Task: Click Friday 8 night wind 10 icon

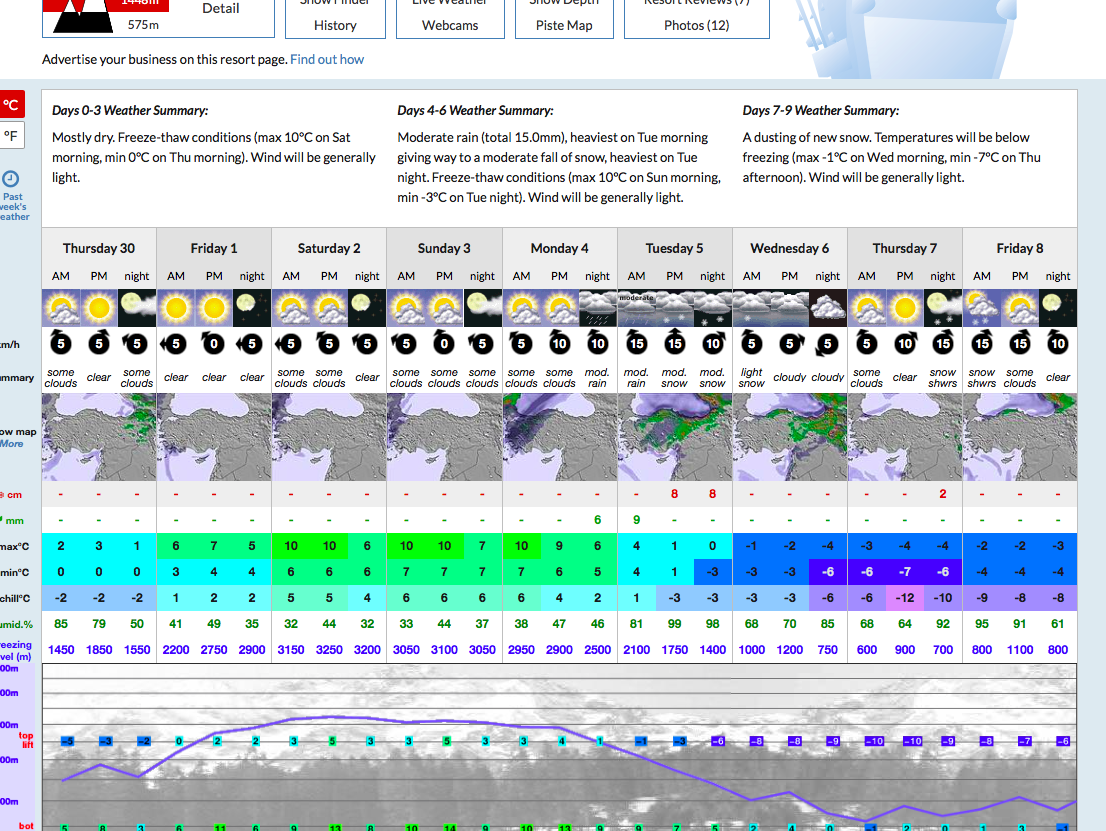Action: [1058, 343]
